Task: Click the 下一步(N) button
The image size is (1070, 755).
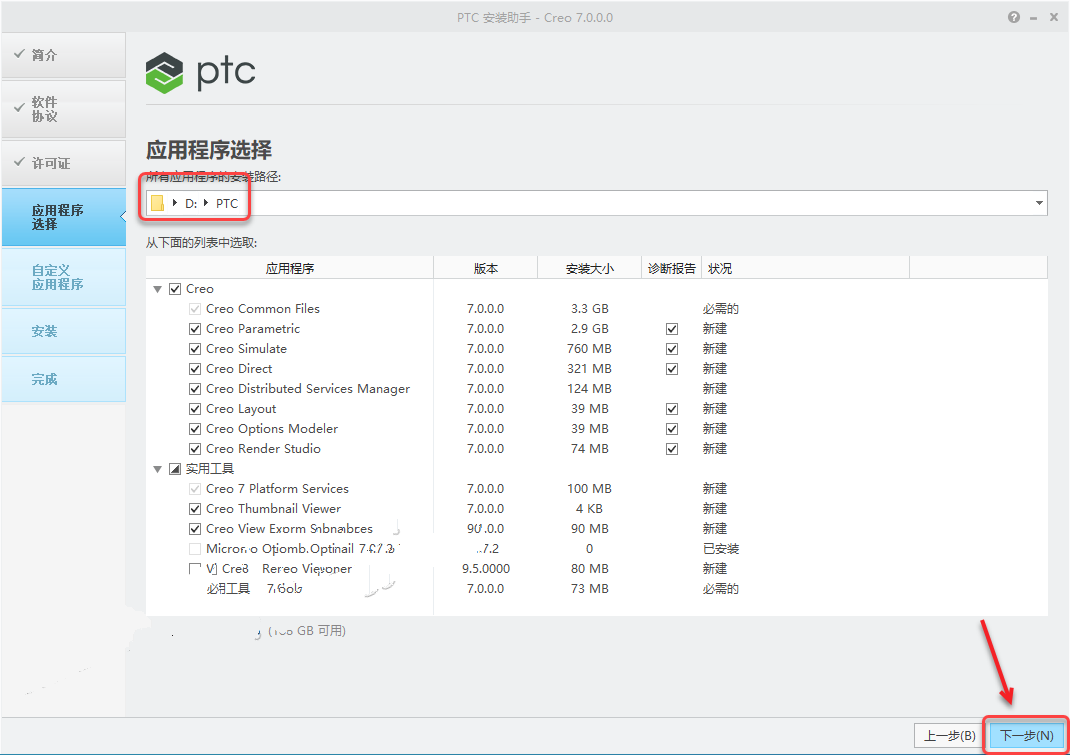Action: pyautogui.click(x=1026, y=735)
